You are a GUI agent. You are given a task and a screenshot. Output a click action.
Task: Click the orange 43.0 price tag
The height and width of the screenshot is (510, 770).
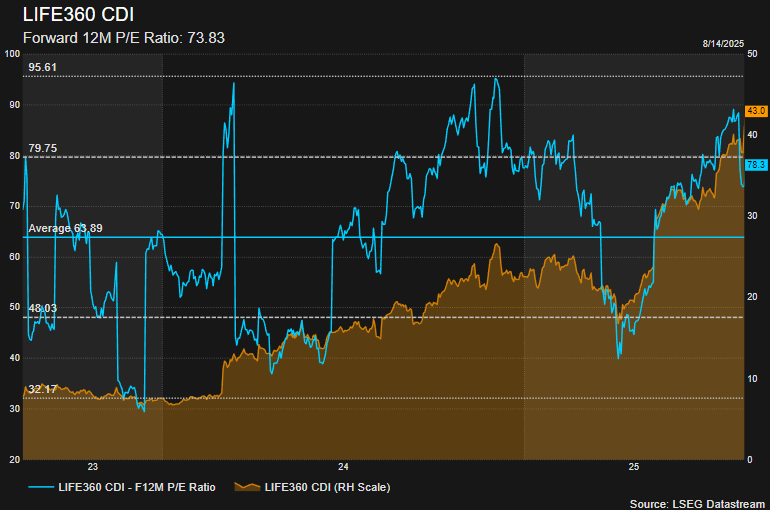coord(756,111)
